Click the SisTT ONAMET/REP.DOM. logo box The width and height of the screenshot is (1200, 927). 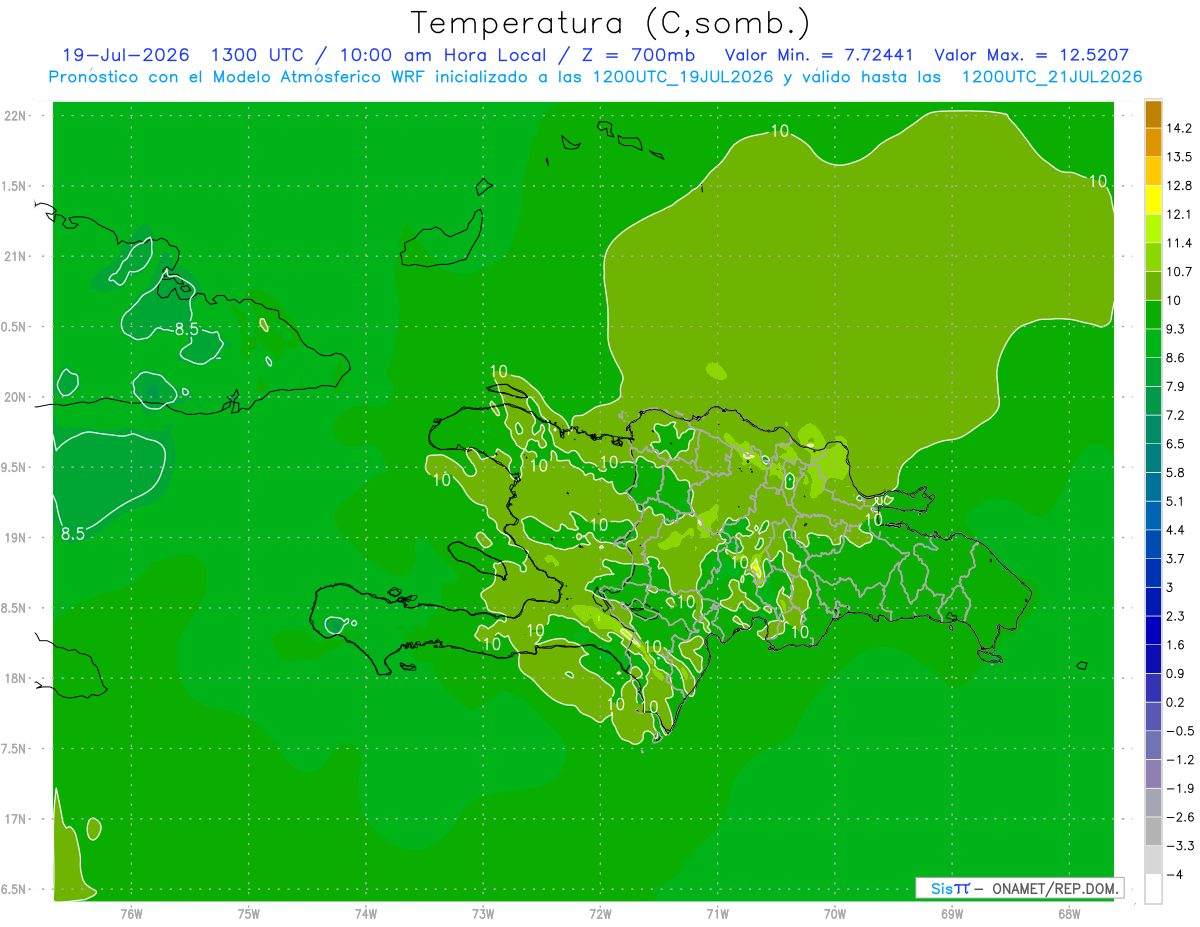pos(1019,888)
